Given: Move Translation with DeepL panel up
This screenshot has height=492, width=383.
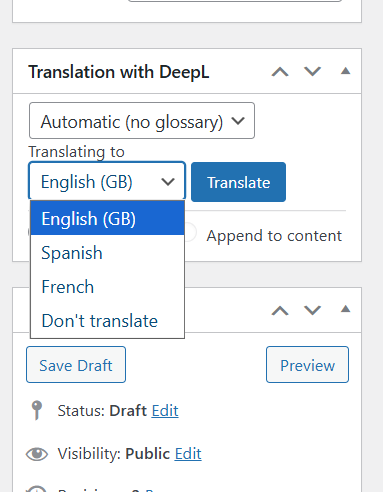Looking at the screenshot, I should pos(280,72).
